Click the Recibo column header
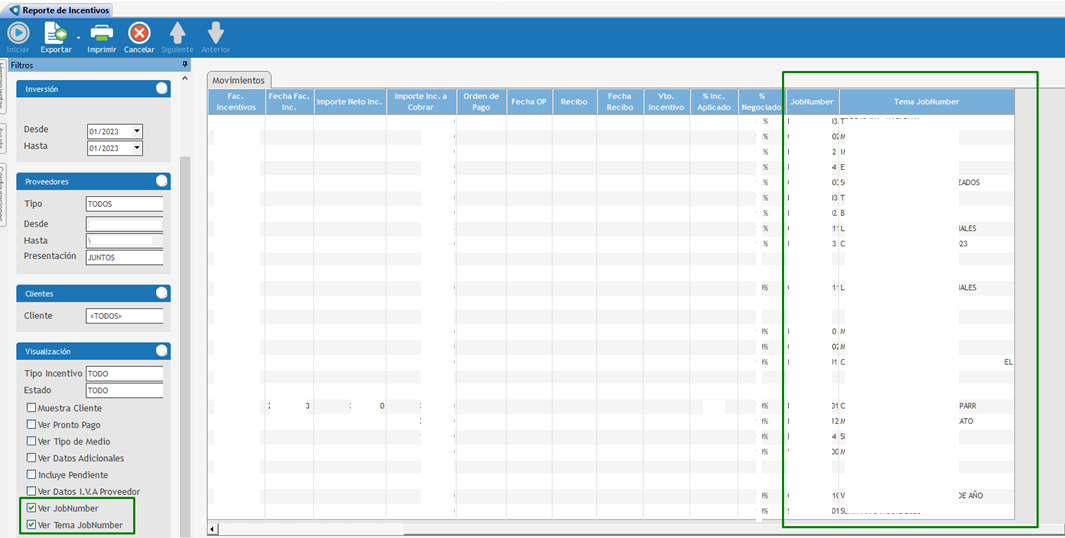 click(x=574, y=102)
